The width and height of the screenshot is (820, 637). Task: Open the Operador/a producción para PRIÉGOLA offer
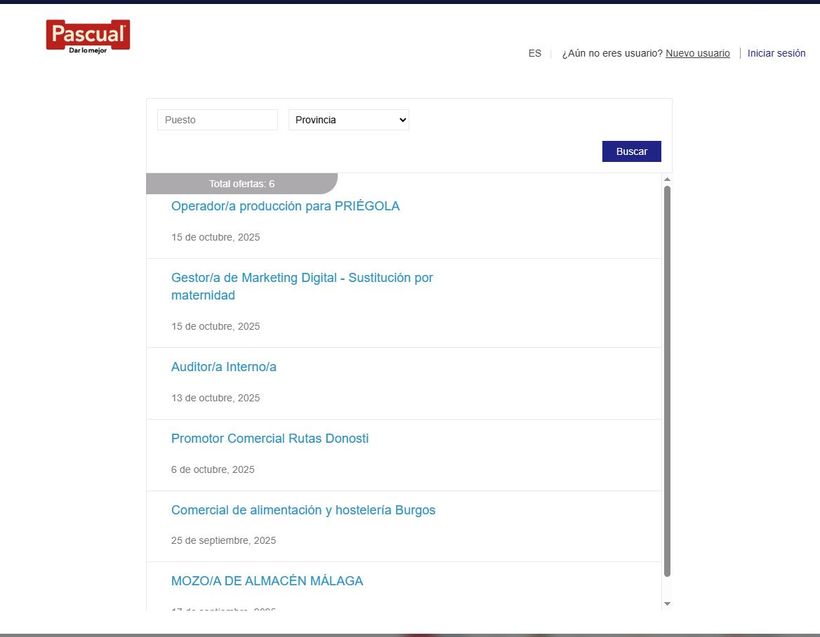(x=285, y=205)
